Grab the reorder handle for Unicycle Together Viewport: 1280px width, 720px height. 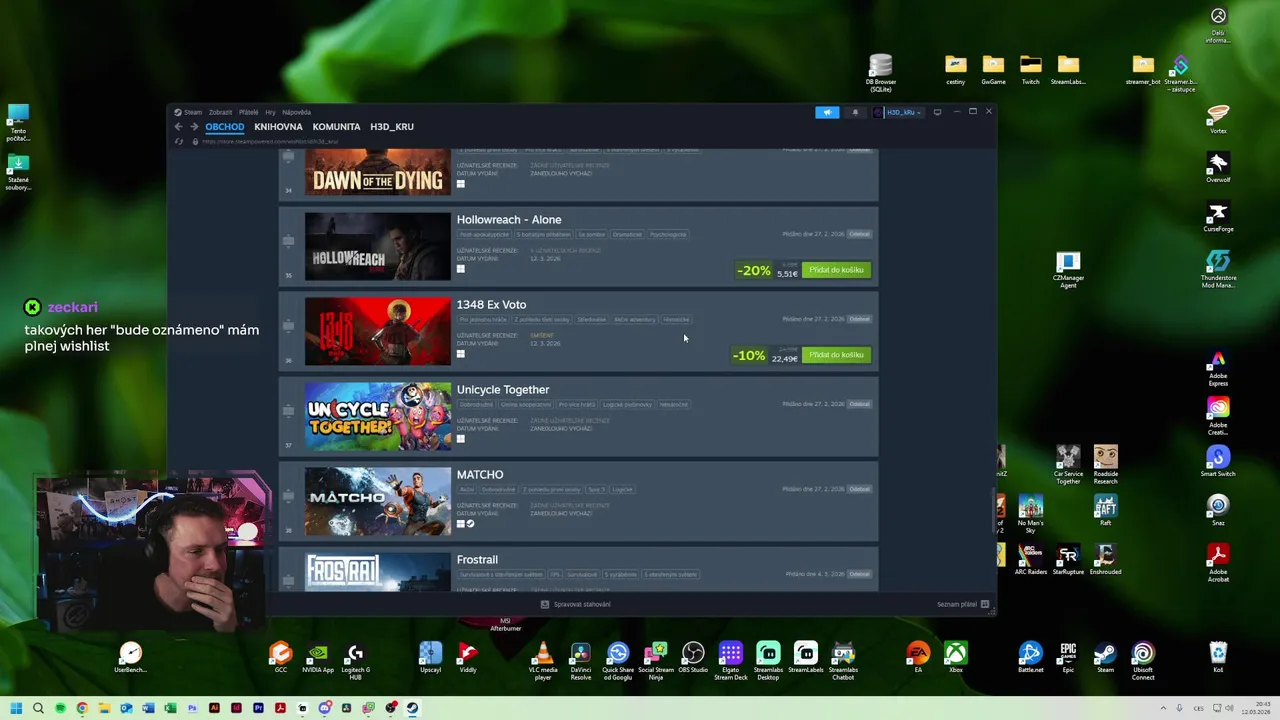pos(288,411)
